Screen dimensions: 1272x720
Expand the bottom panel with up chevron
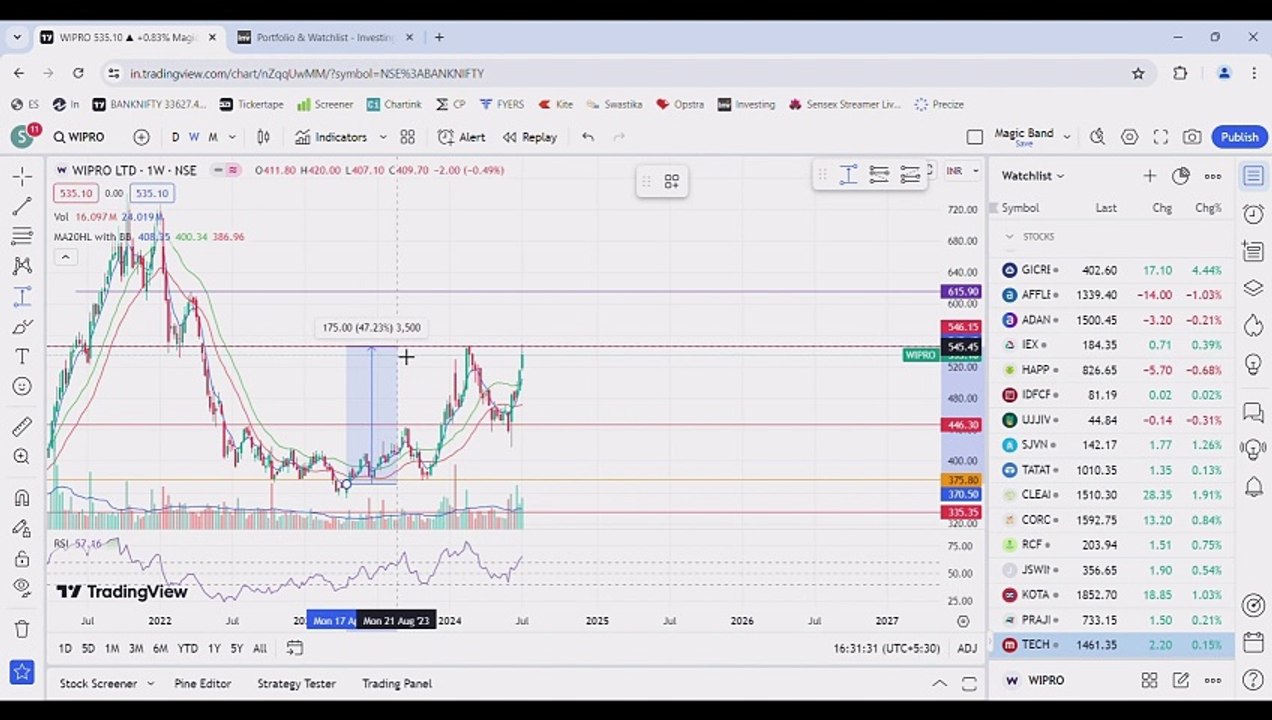pyautogui.click(x=939, y=684)
